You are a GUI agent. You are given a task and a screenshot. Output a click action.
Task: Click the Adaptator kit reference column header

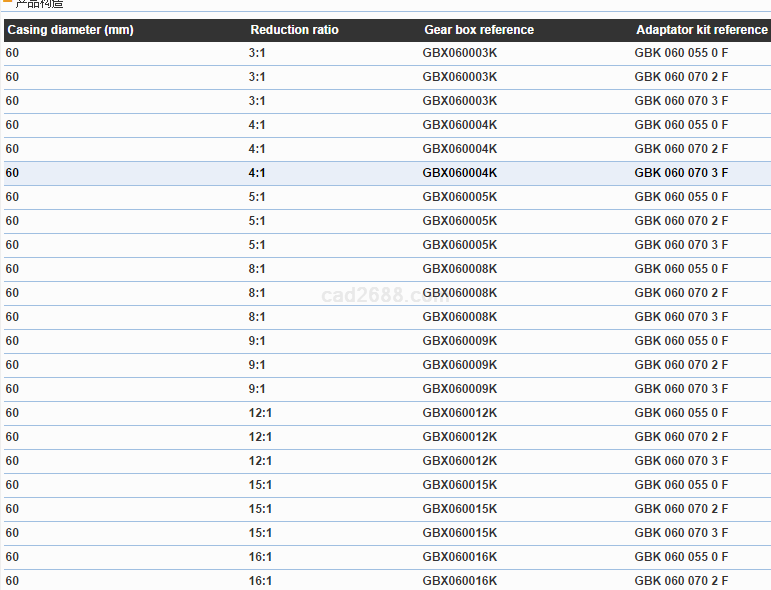point(701,30)
